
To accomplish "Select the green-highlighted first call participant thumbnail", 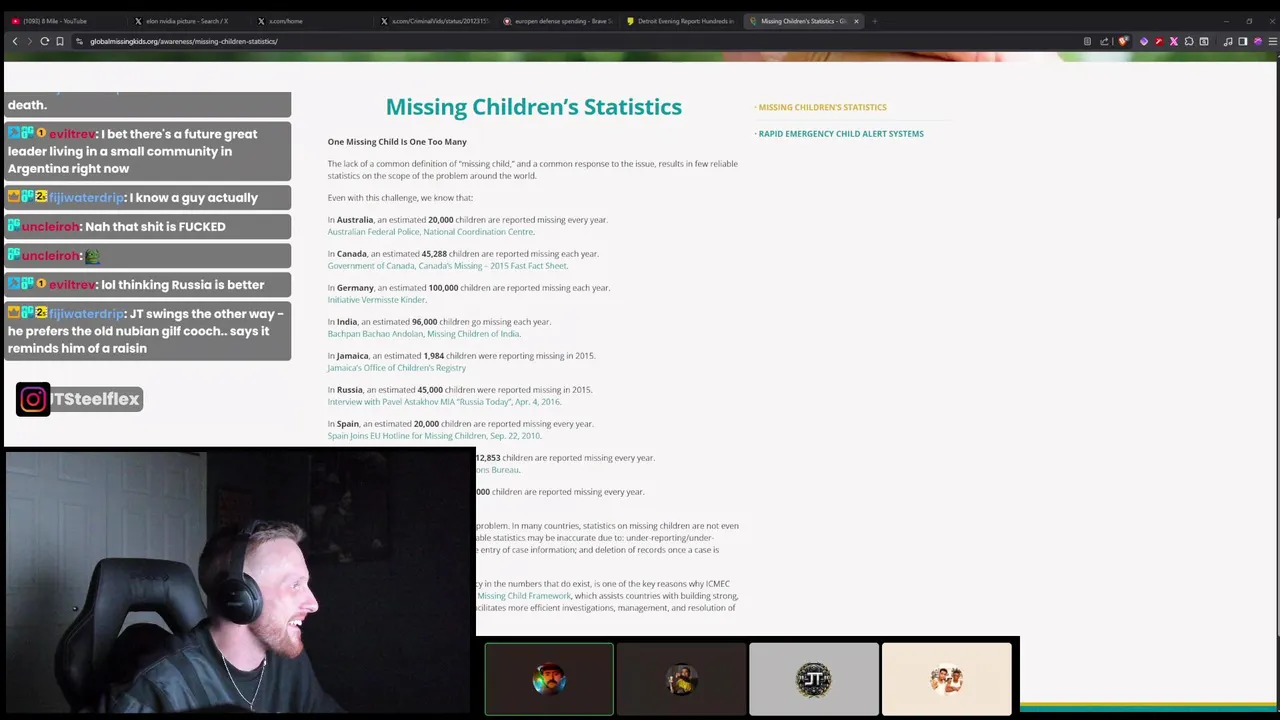I will pos(549,680).
